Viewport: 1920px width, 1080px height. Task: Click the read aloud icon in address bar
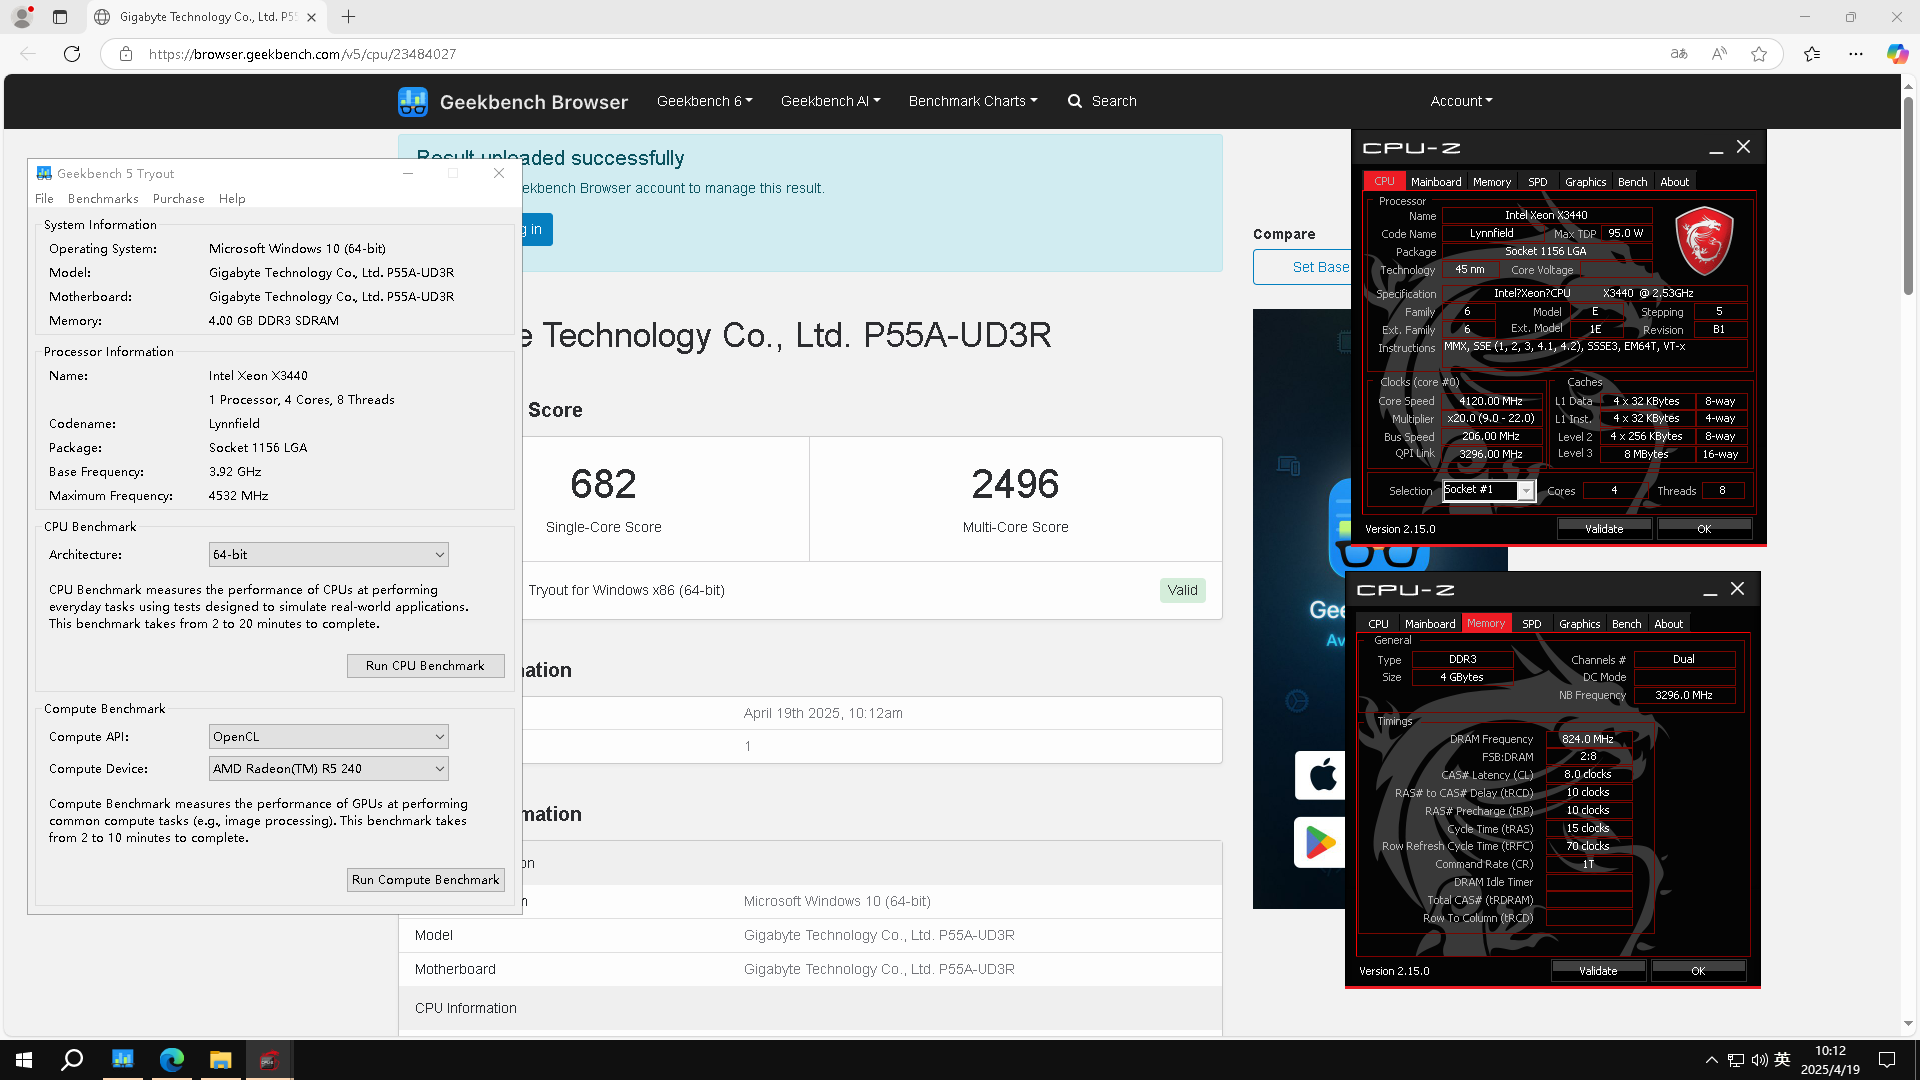tap(1719, 54)
